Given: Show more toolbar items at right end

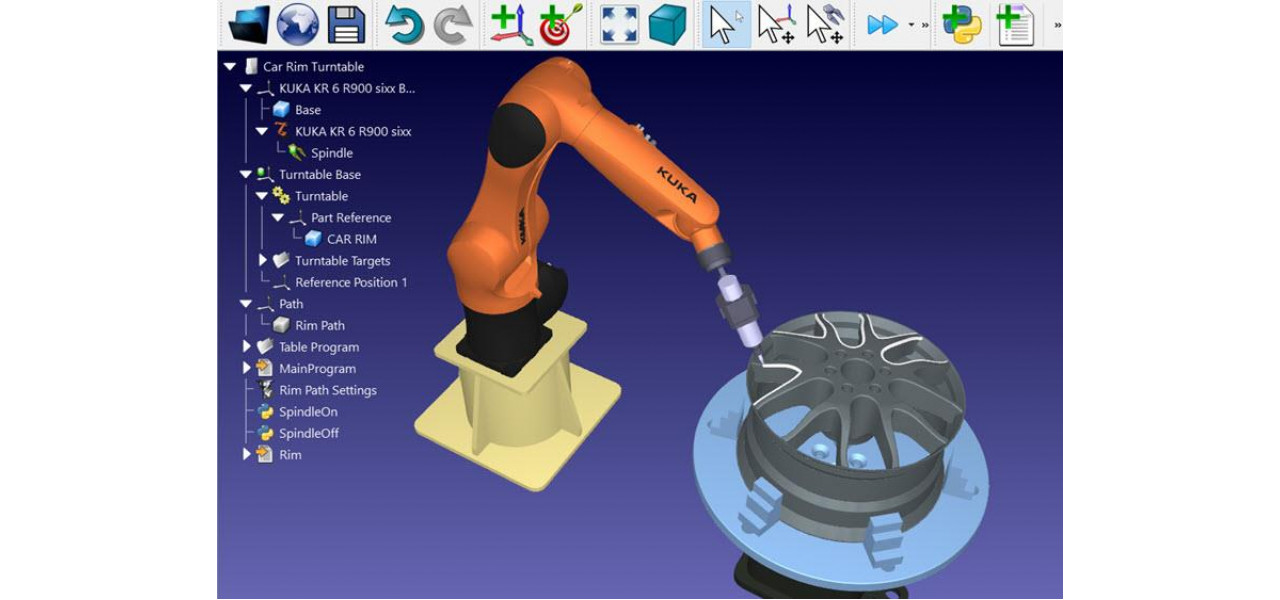Looking at the screenshot, I should pyautogui.click(x=1058, y=25).
